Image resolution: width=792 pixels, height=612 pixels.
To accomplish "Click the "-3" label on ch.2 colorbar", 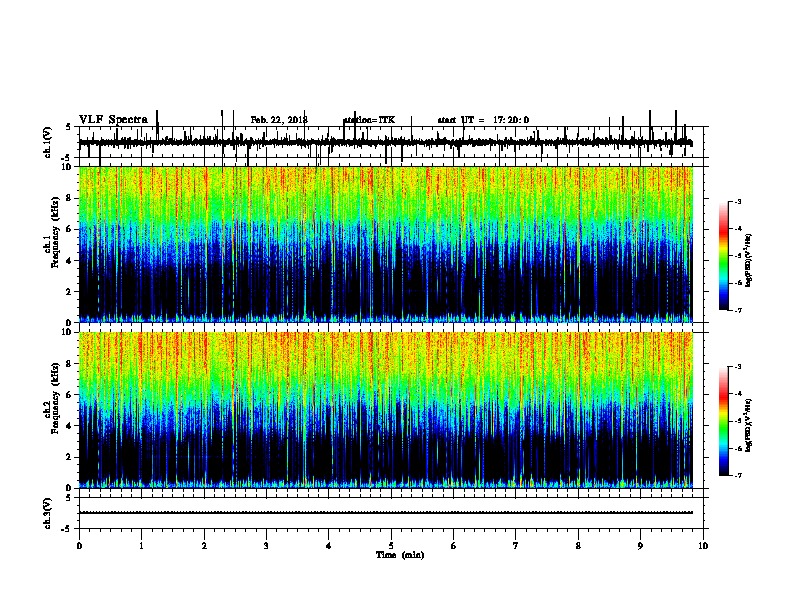I will tap(738, 367).
